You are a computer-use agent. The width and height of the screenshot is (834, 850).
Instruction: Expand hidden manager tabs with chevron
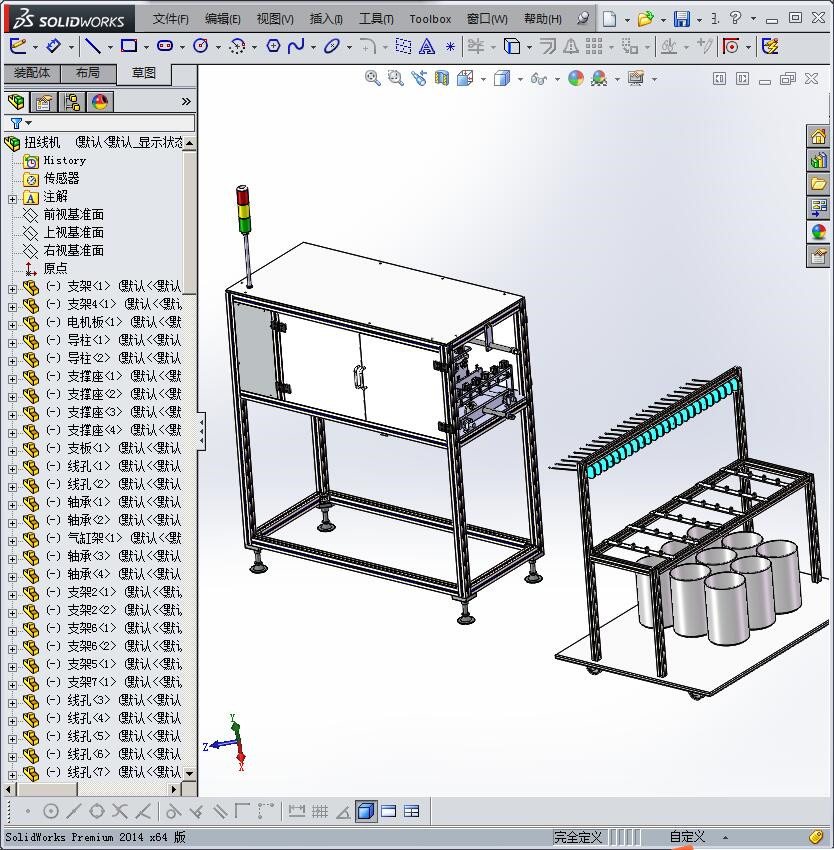(x=186, y=101)
